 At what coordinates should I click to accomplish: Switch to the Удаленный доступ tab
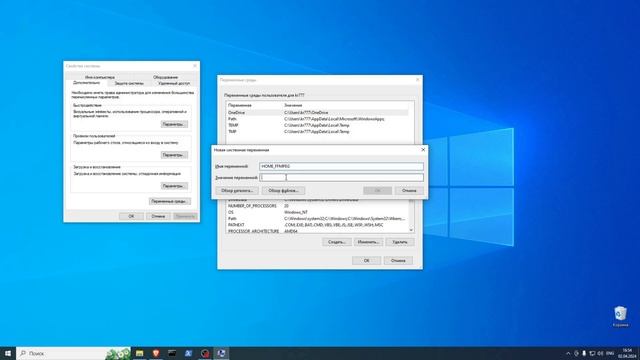(x=174, y=83)
